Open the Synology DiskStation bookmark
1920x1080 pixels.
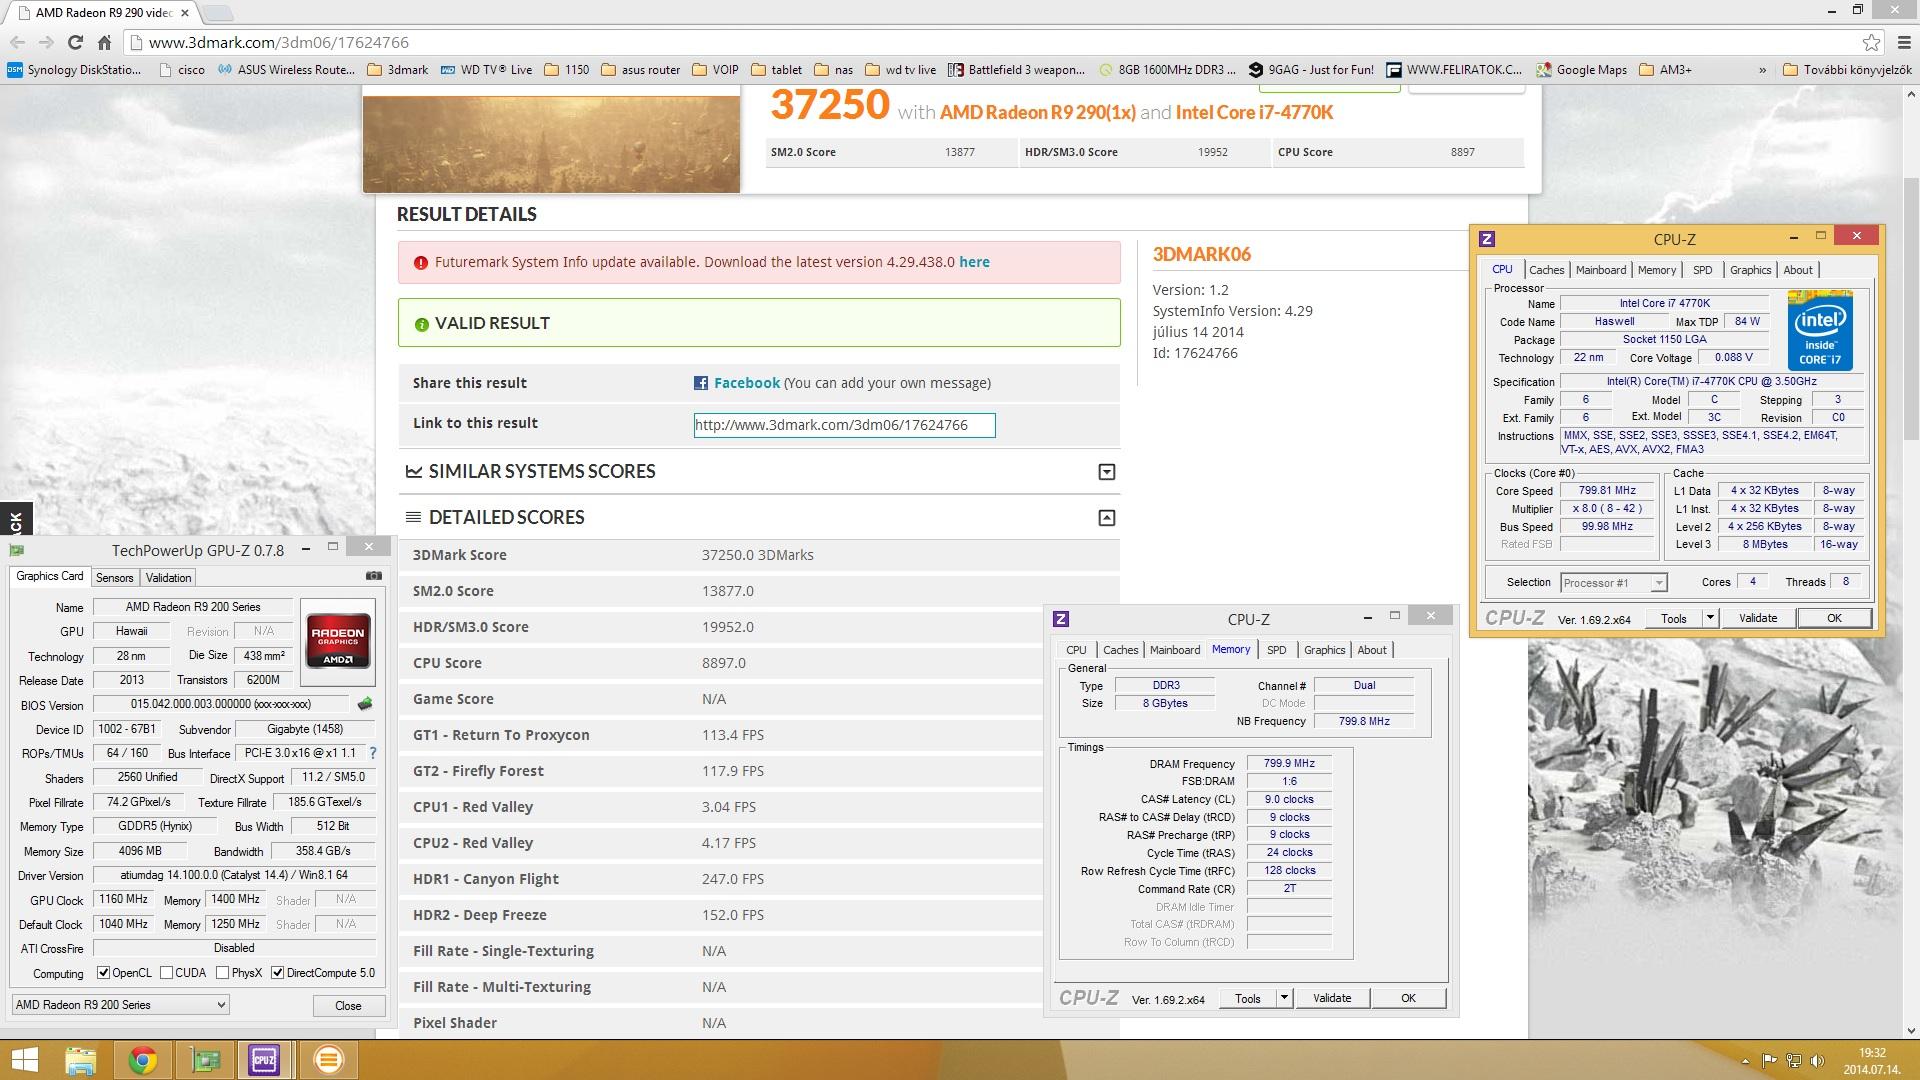[74, 70]
